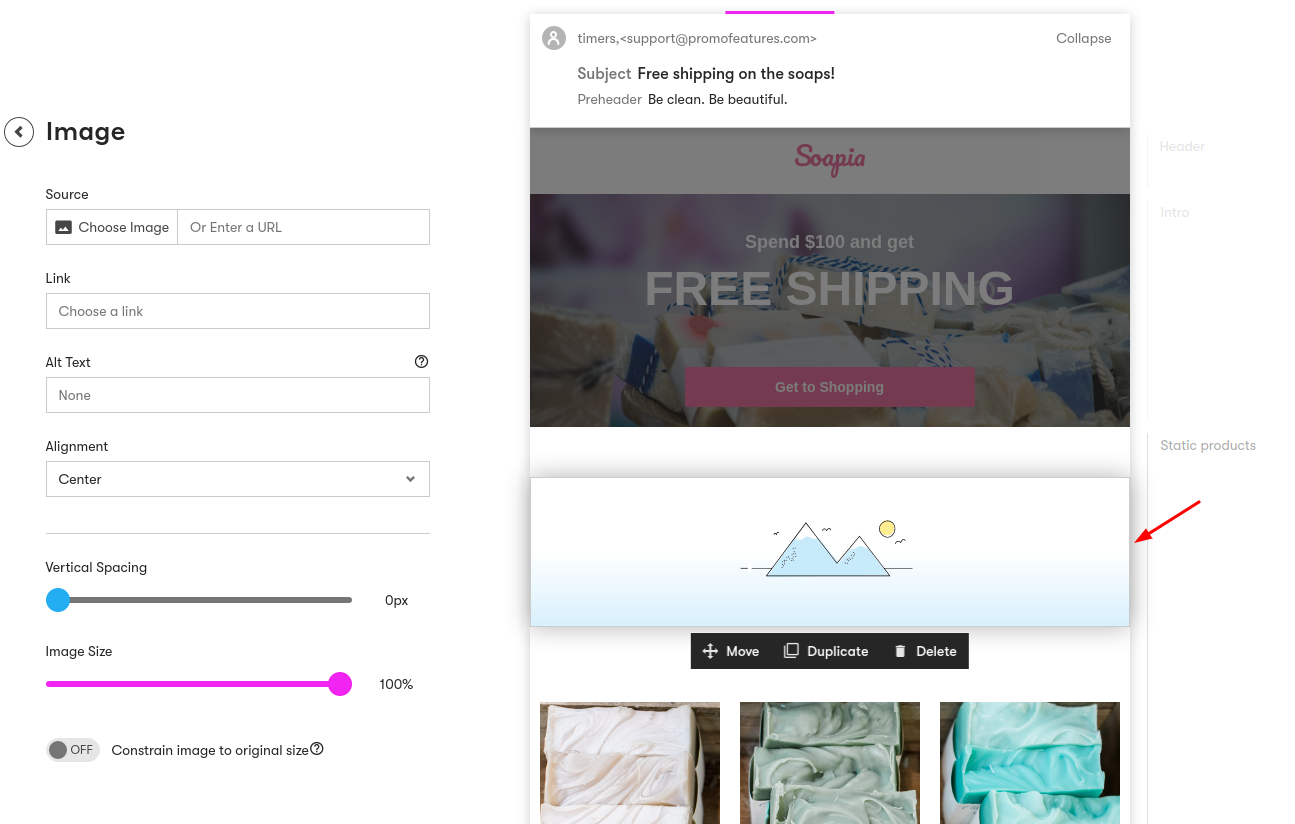Viewport: 1295px width, 824px height.
Task: Click the Image Size slider handle
Action: [x=340, y=684]
